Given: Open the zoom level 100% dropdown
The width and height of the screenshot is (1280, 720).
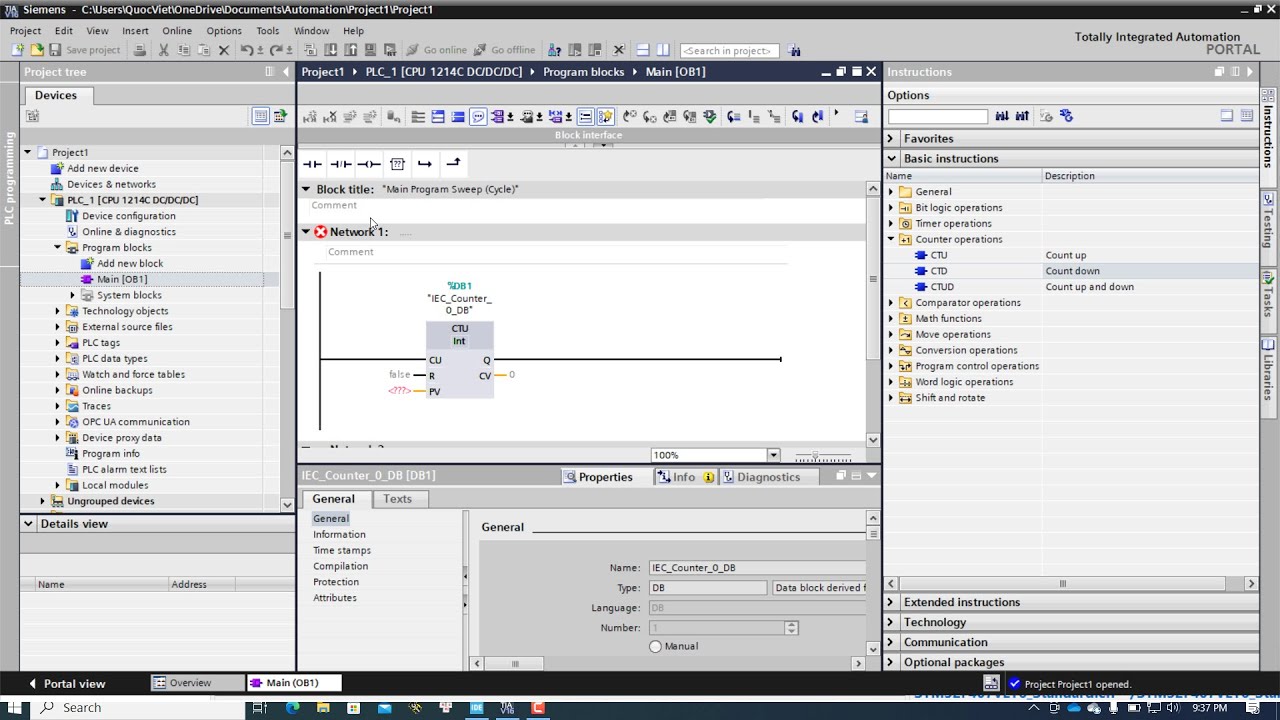Looking at the screenshot, I should point(772,455).
